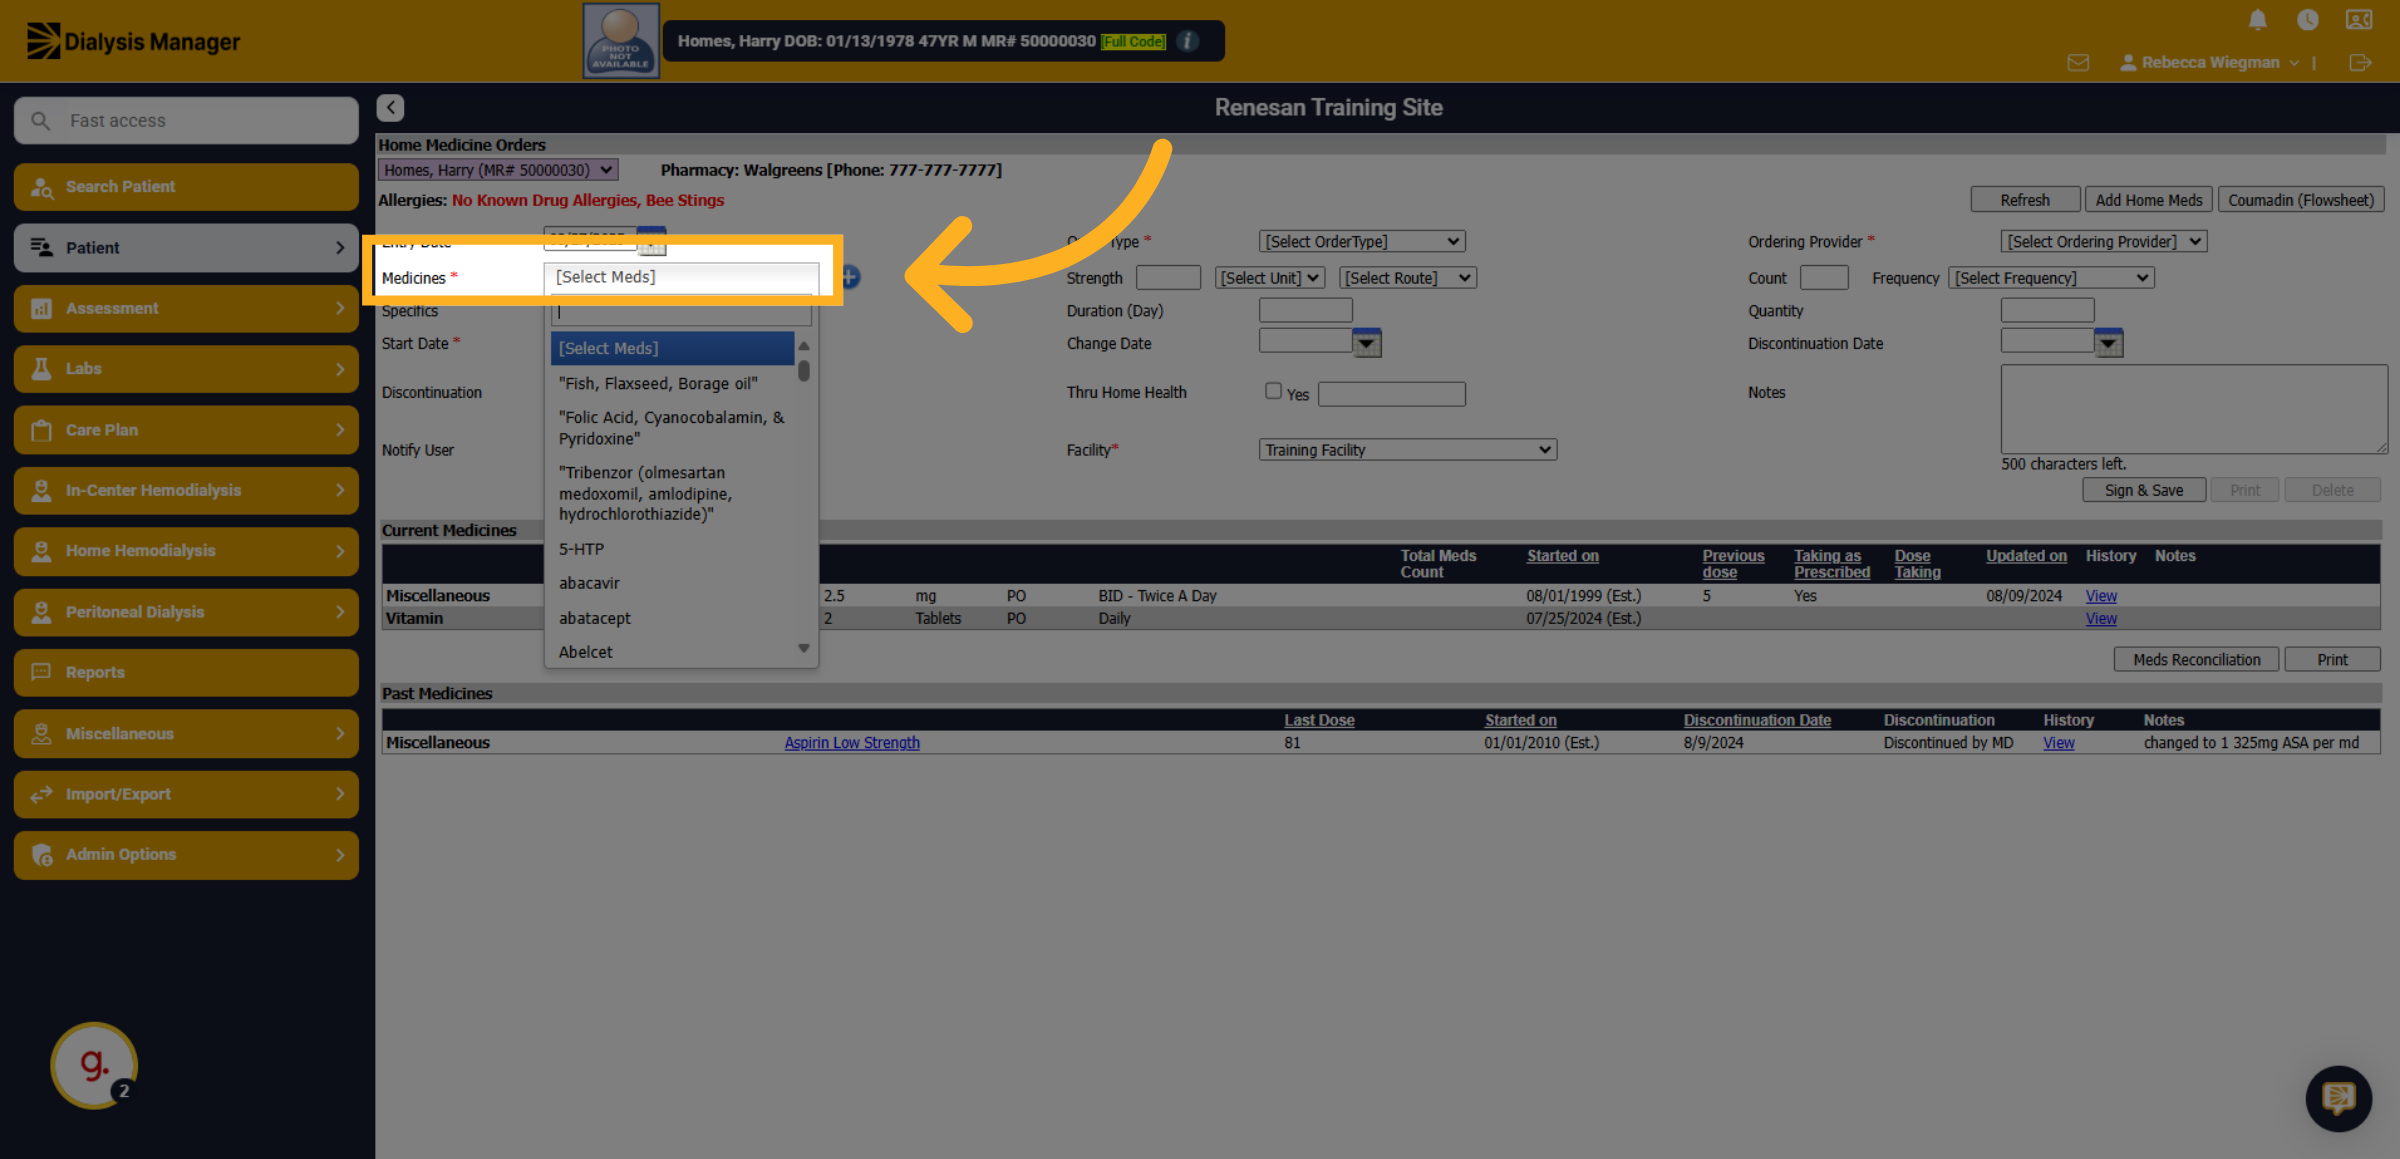Open the Select Ordering Provider dropdown

click(2103, 241)
